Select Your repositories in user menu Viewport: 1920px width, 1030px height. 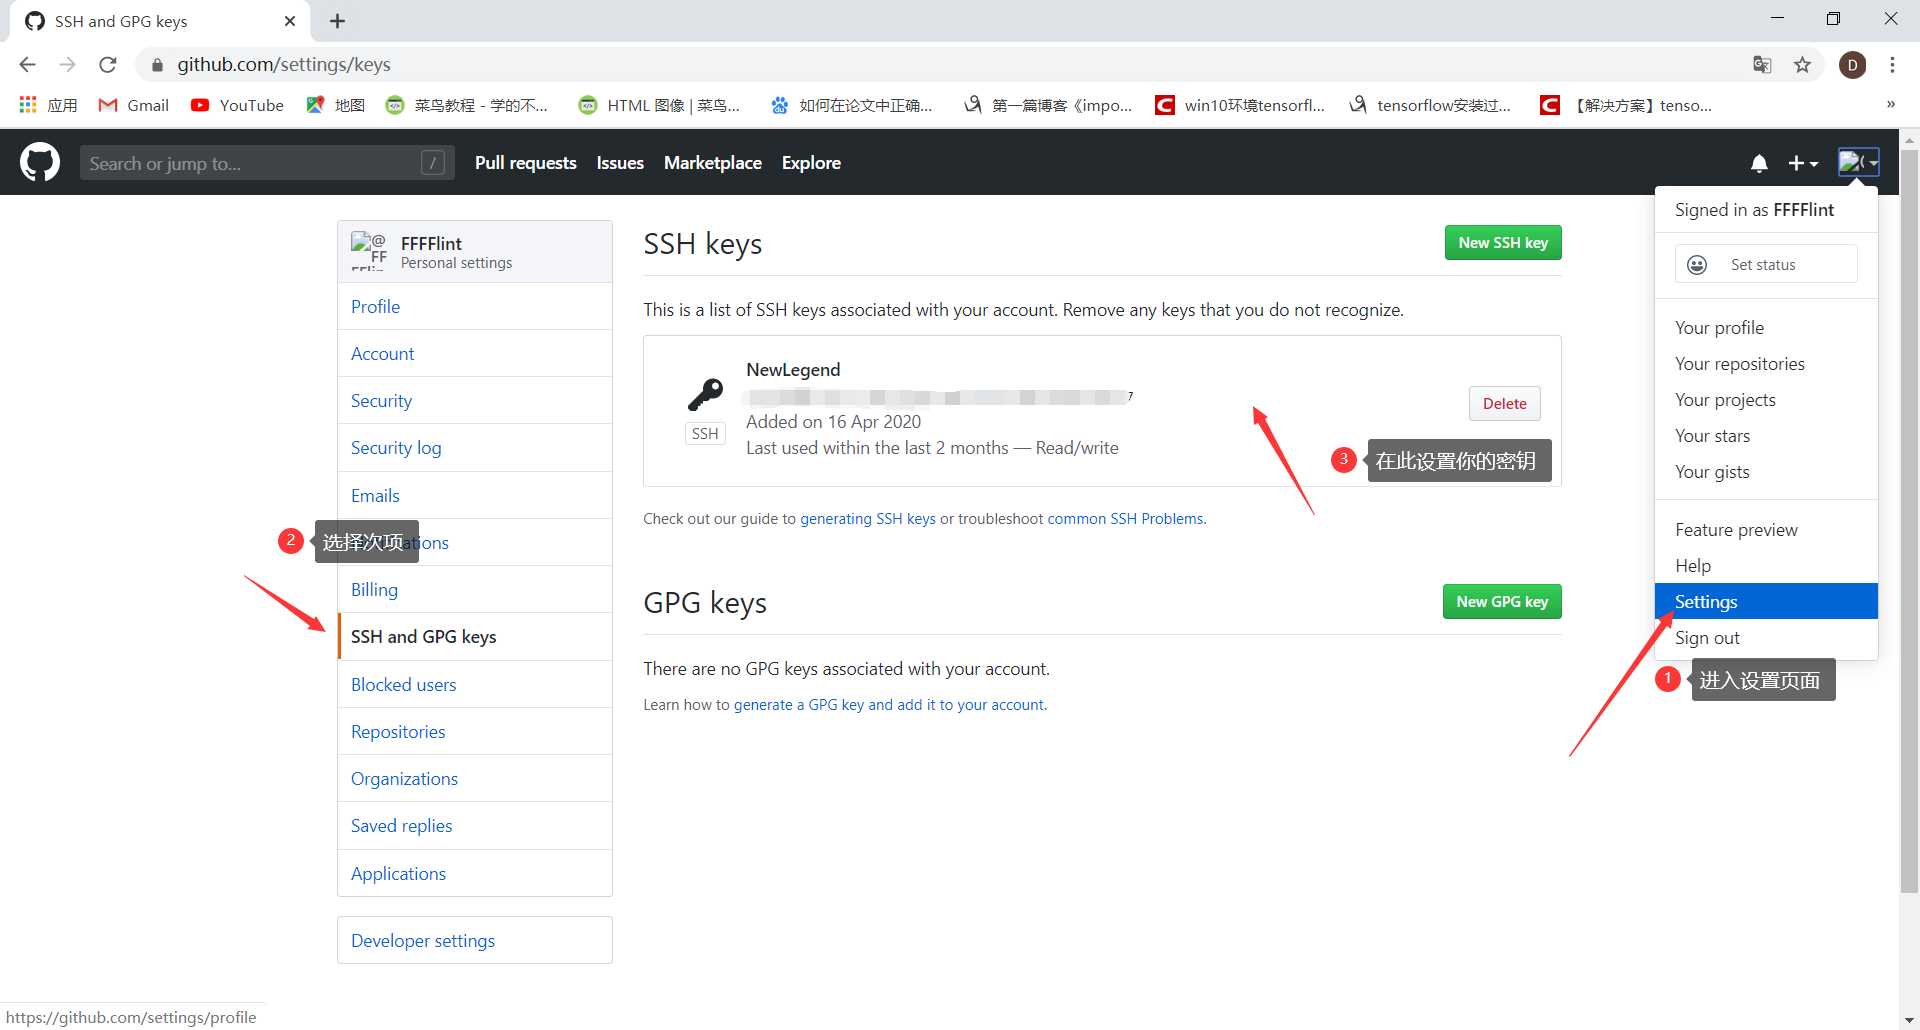point(1766,364)
